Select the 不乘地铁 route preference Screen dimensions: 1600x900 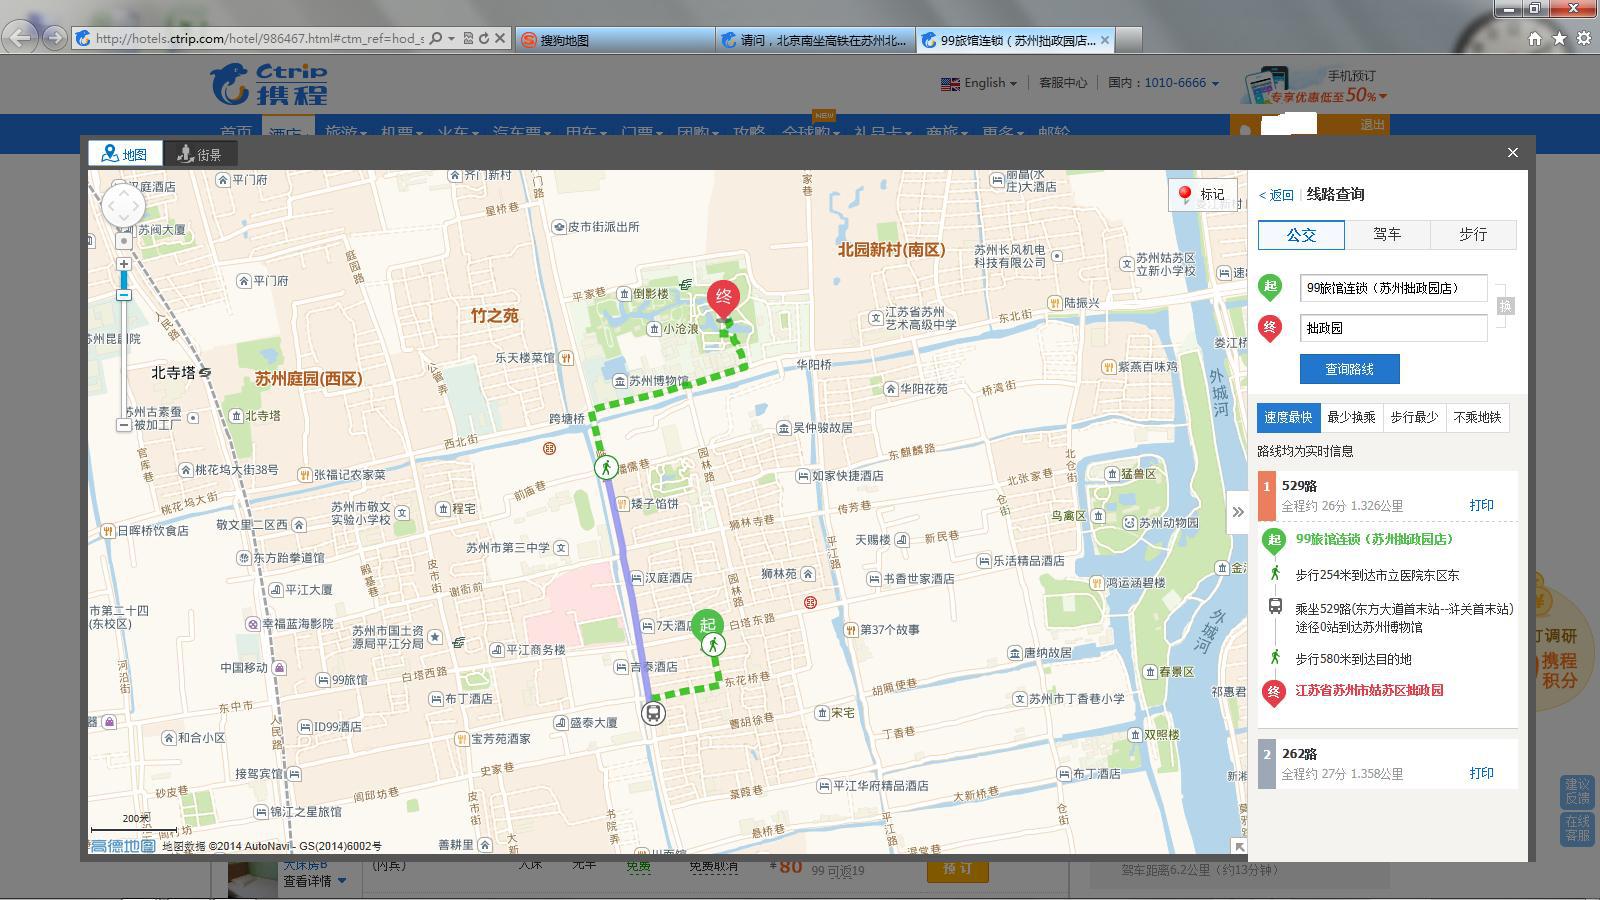click(x=1477, y=417)
